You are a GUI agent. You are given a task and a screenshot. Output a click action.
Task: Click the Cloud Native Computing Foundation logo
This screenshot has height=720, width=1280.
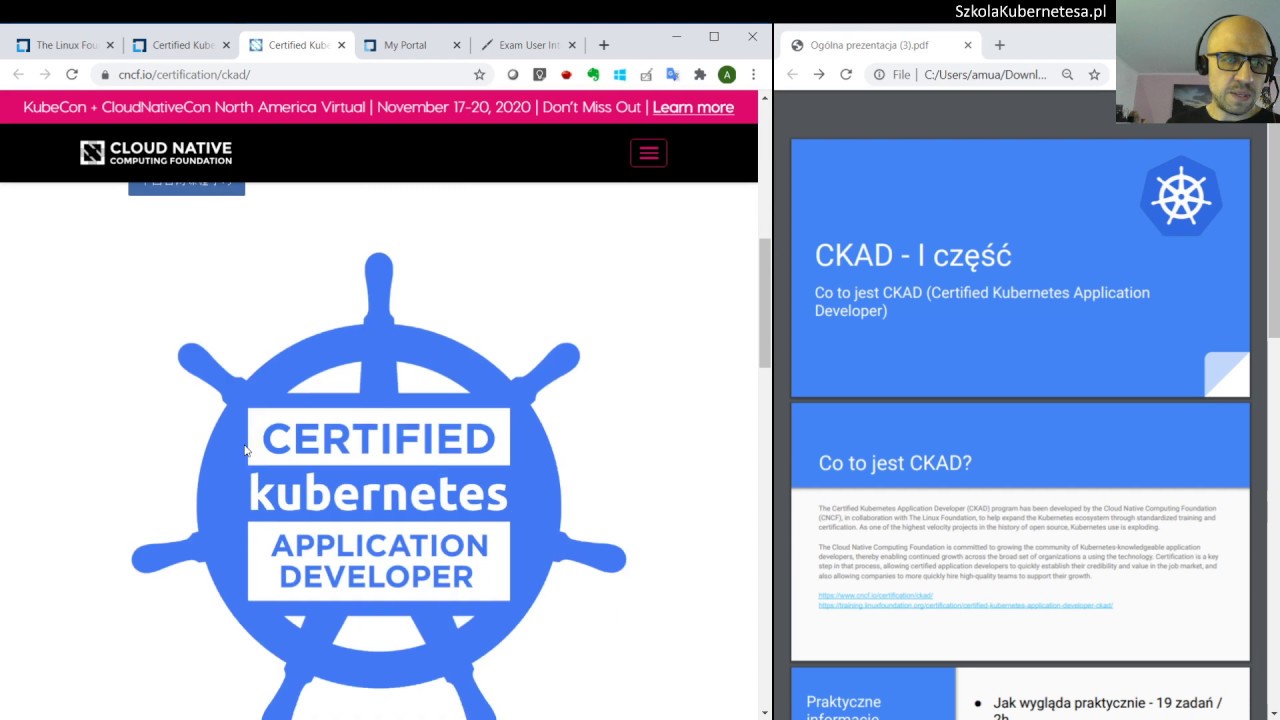click(156, 152)
